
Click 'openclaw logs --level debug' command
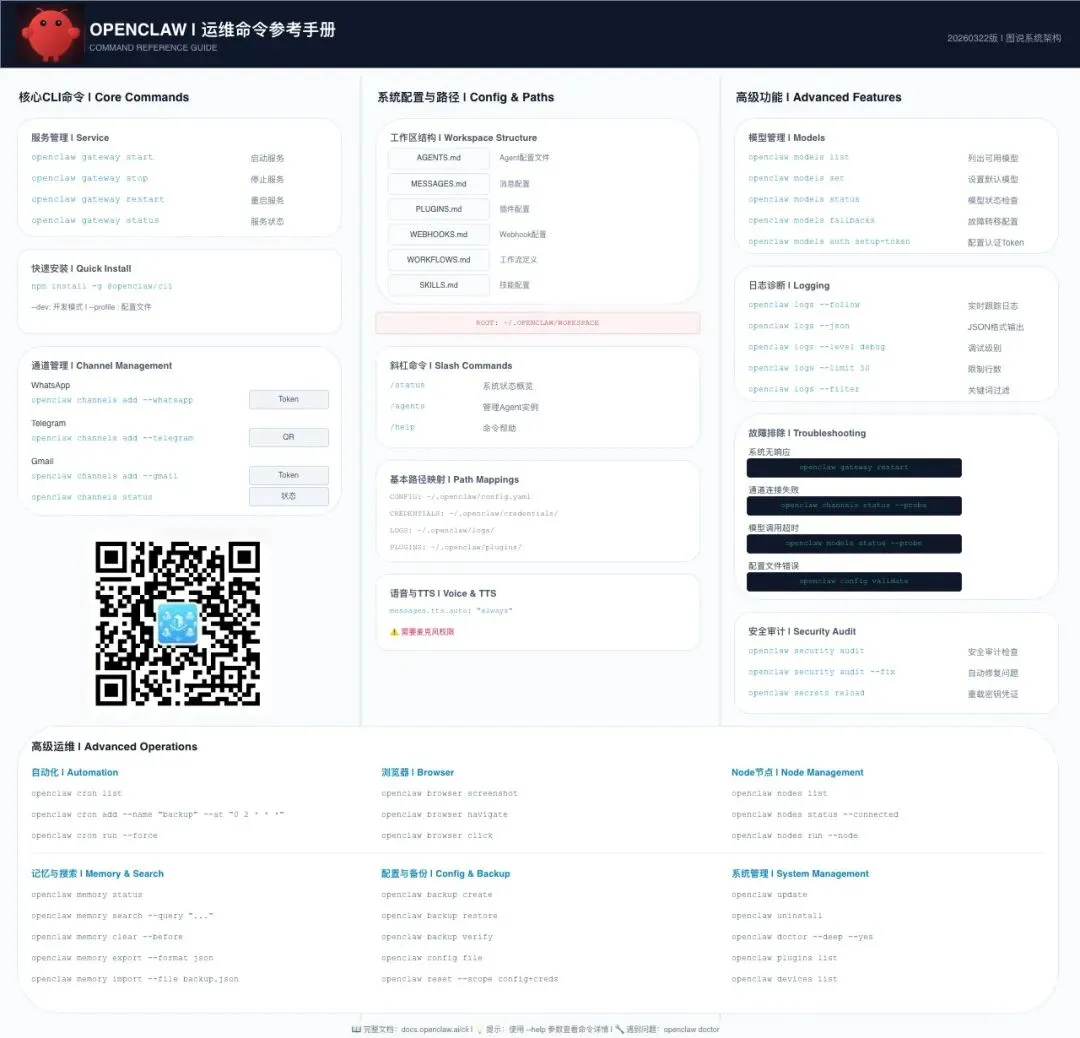817,347
